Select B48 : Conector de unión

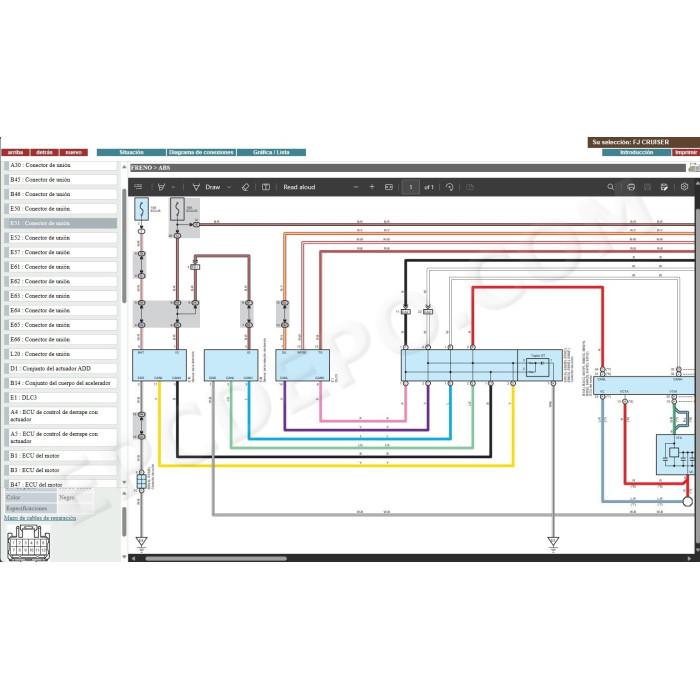point(62,194)
